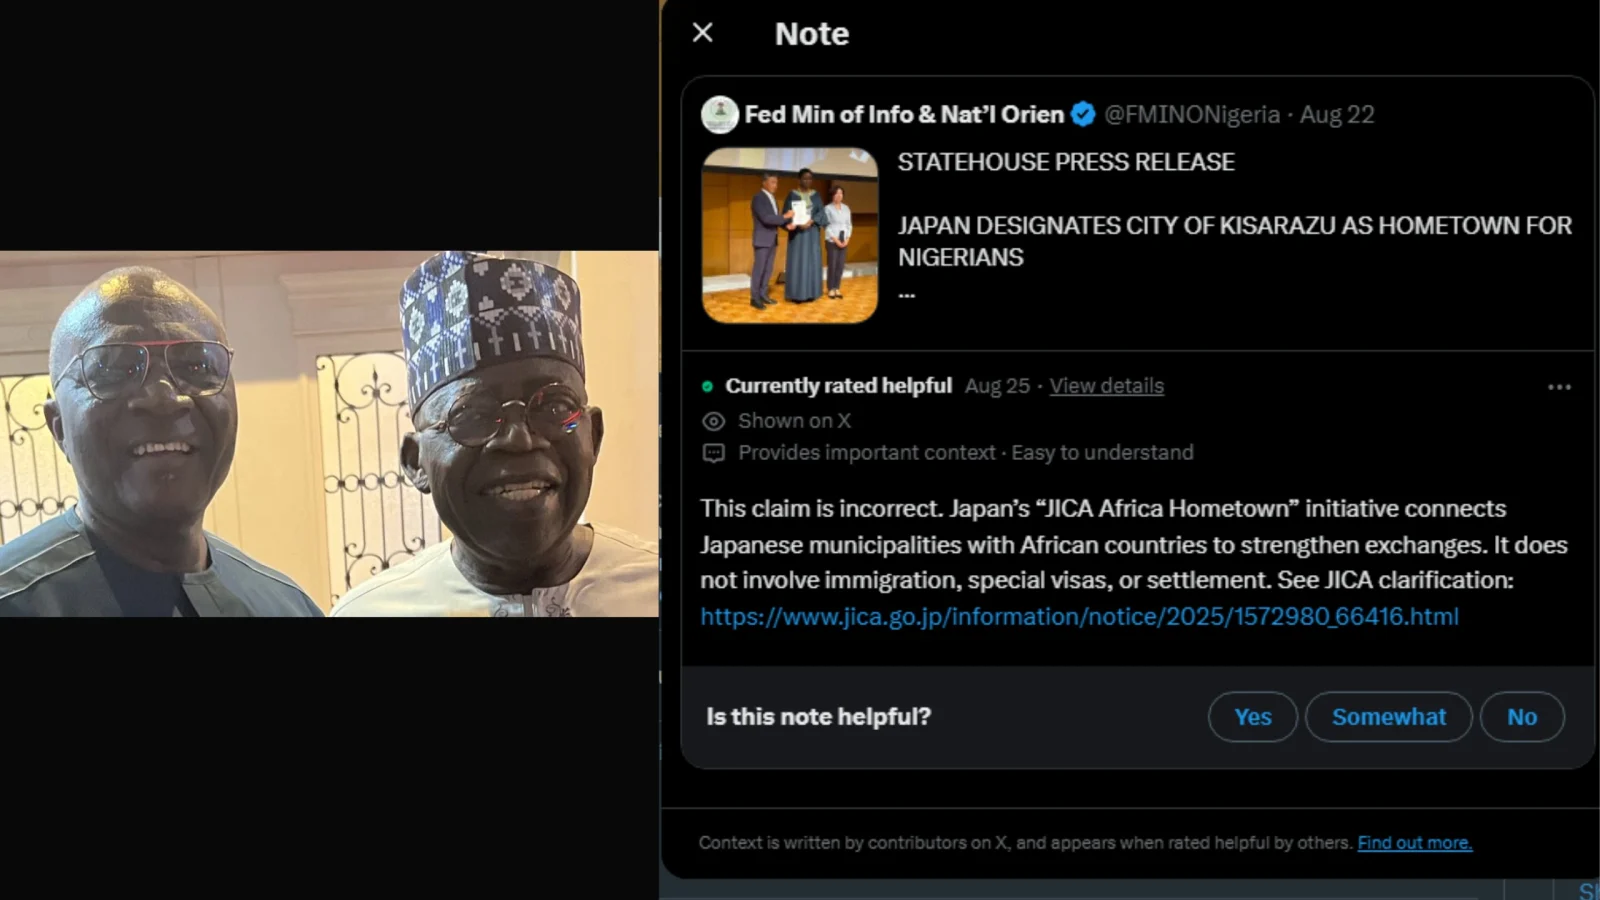Click the speech bubble icon before Provides important context
Image resolution: width=1600 pixels, height=900 pixels.
click(x=713, y=452)
